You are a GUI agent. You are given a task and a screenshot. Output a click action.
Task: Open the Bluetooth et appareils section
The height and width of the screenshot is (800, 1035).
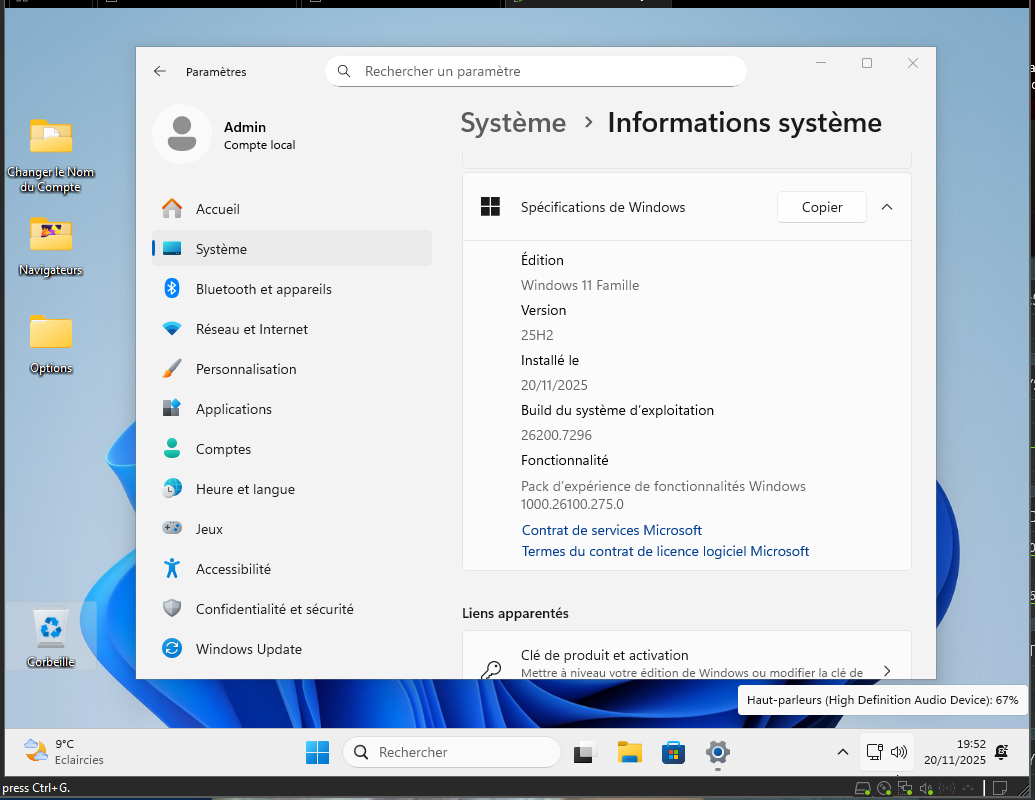point(263,289)
